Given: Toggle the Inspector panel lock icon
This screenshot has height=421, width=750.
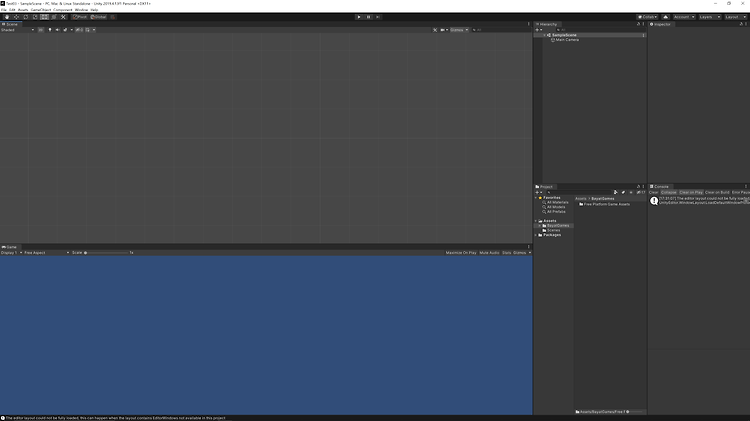Looking at the screenshot, I should (x=741, y=24).
